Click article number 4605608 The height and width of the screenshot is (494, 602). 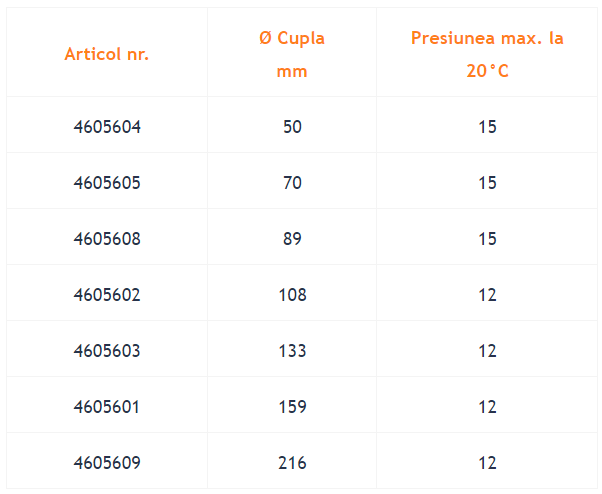click(x=107, y=239)
